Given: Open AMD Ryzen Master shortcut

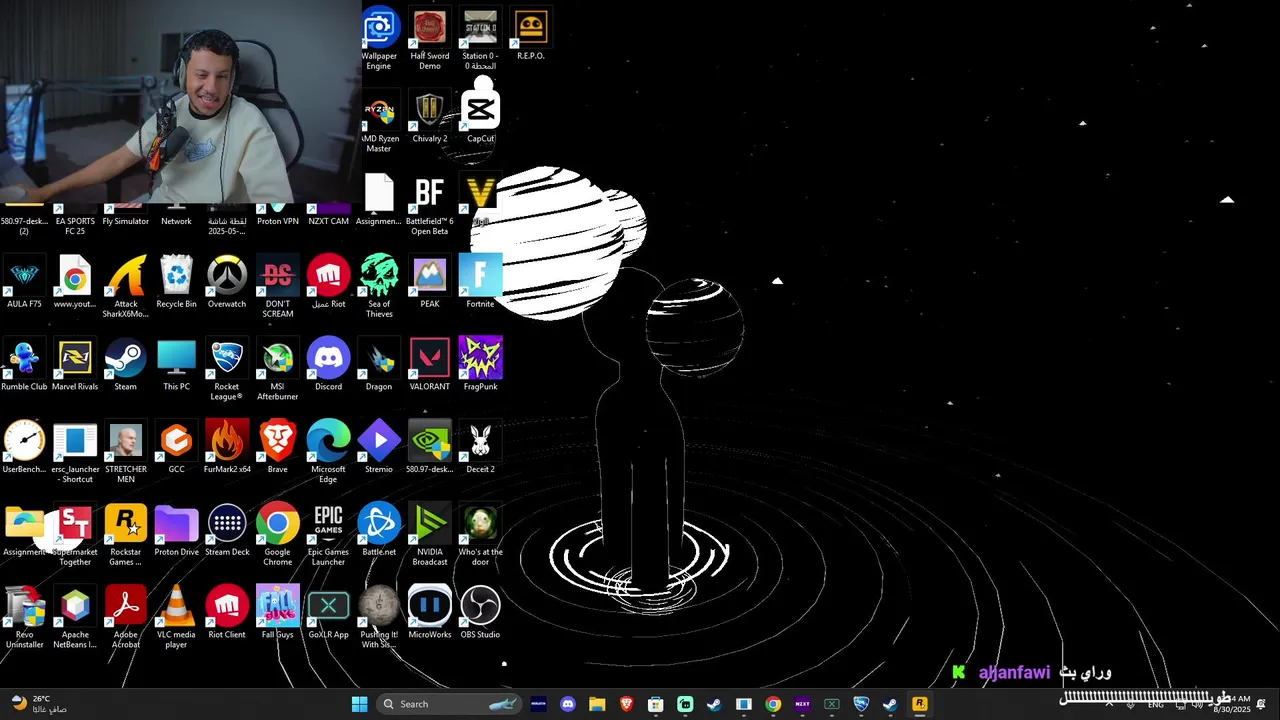Looking at the screenshot, I should 379,122.
